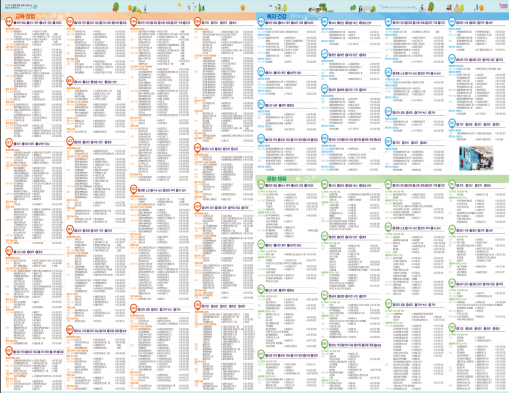Click the brochure title text at top-left
Image resolution: width=509 pixels, height=393 pixels.
click(x=18, y=6)
